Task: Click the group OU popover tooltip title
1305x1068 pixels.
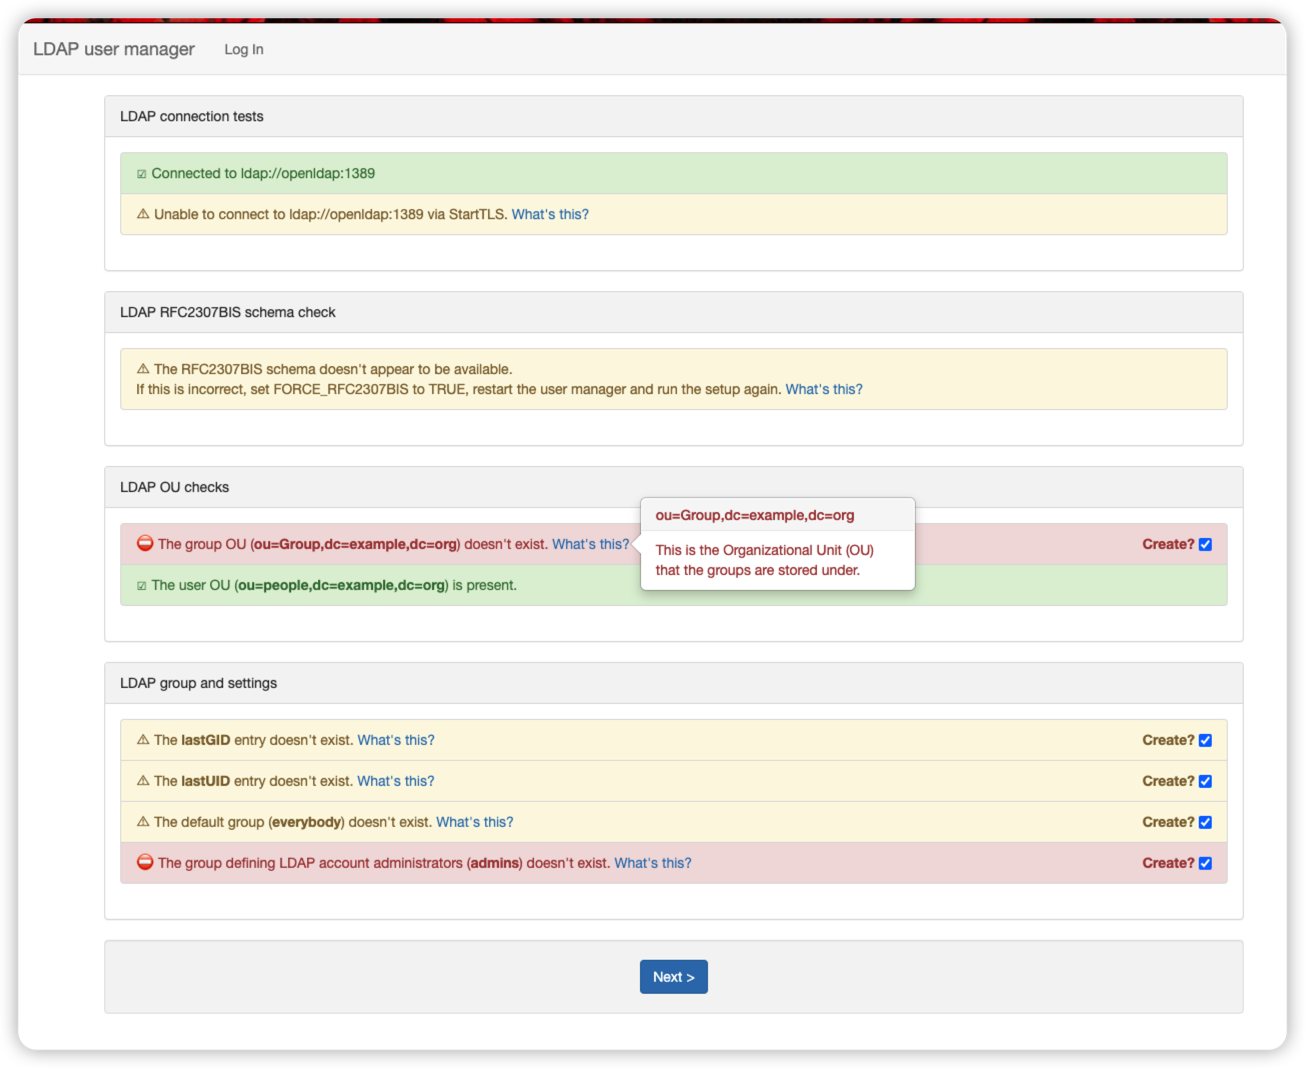Action: point(755,515)
